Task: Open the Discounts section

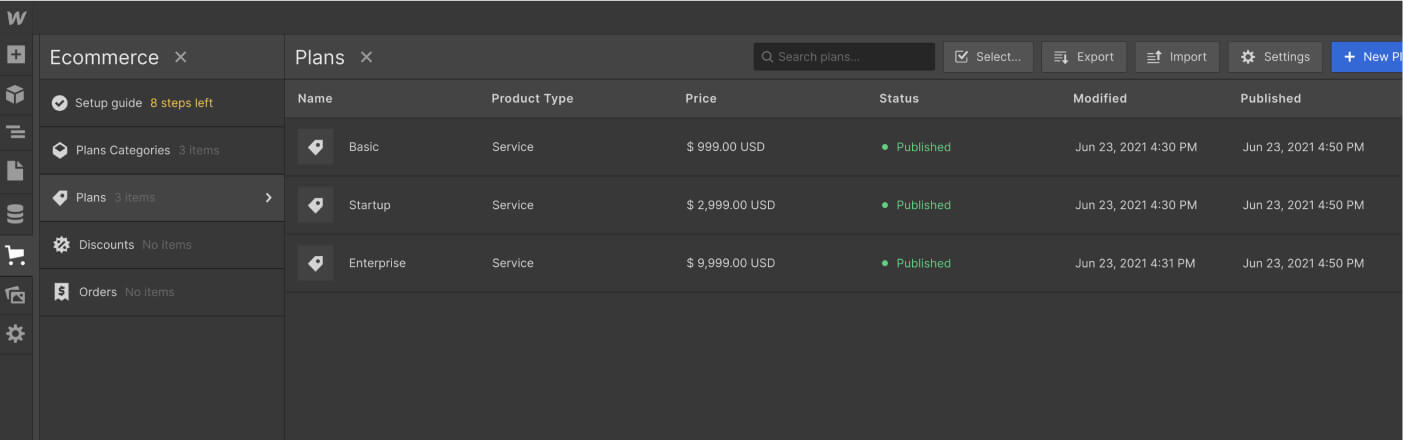Action: pyautogui.click(x=106, y=245)
